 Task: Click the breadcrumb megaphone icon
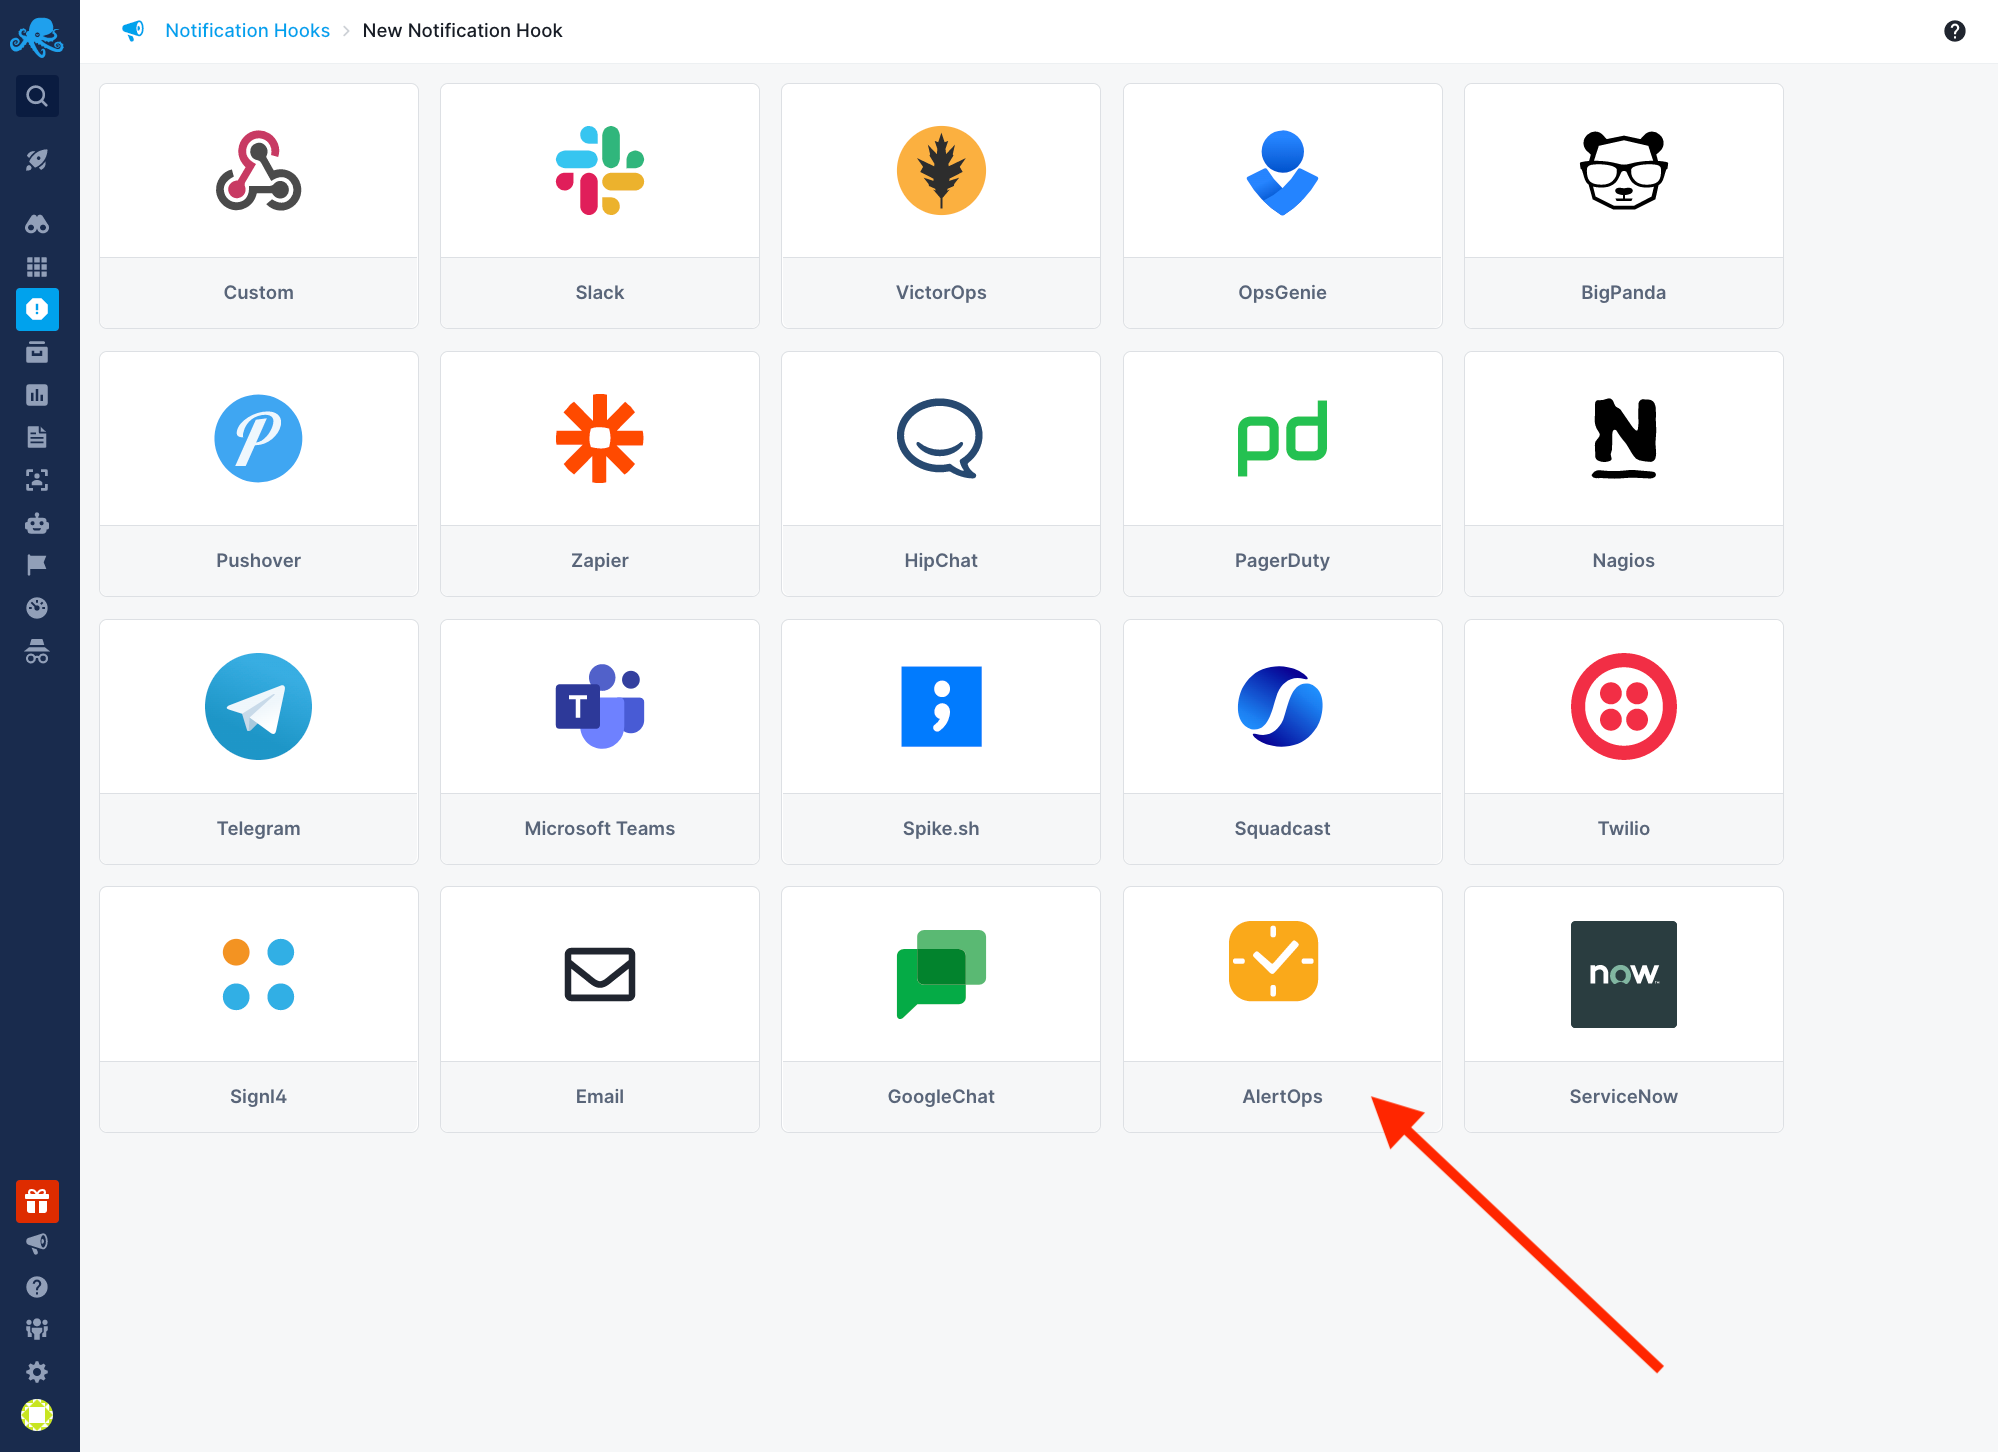click(x=133, y=31)
